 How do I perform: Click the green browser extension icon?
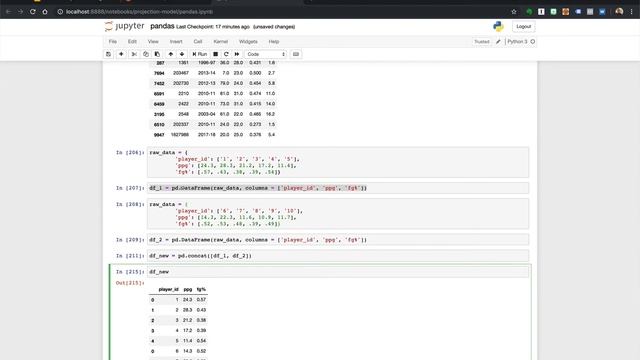pyautogui.click(x=529, y=12)
